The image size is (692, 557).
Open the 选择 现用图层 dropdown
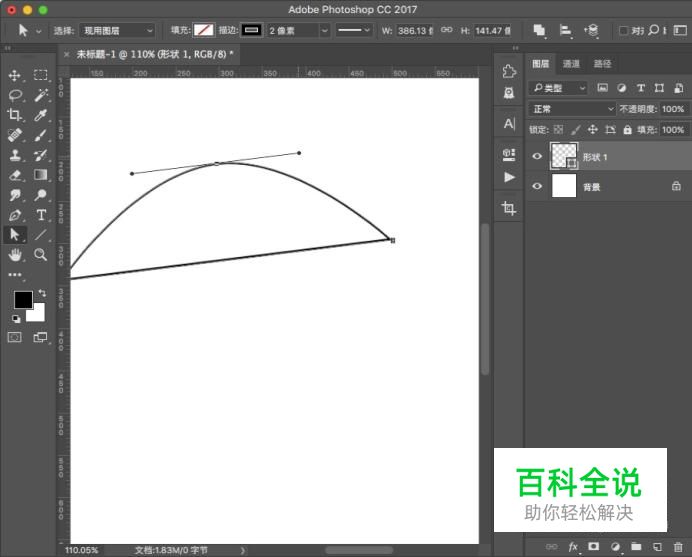click(x=117, y=30)
